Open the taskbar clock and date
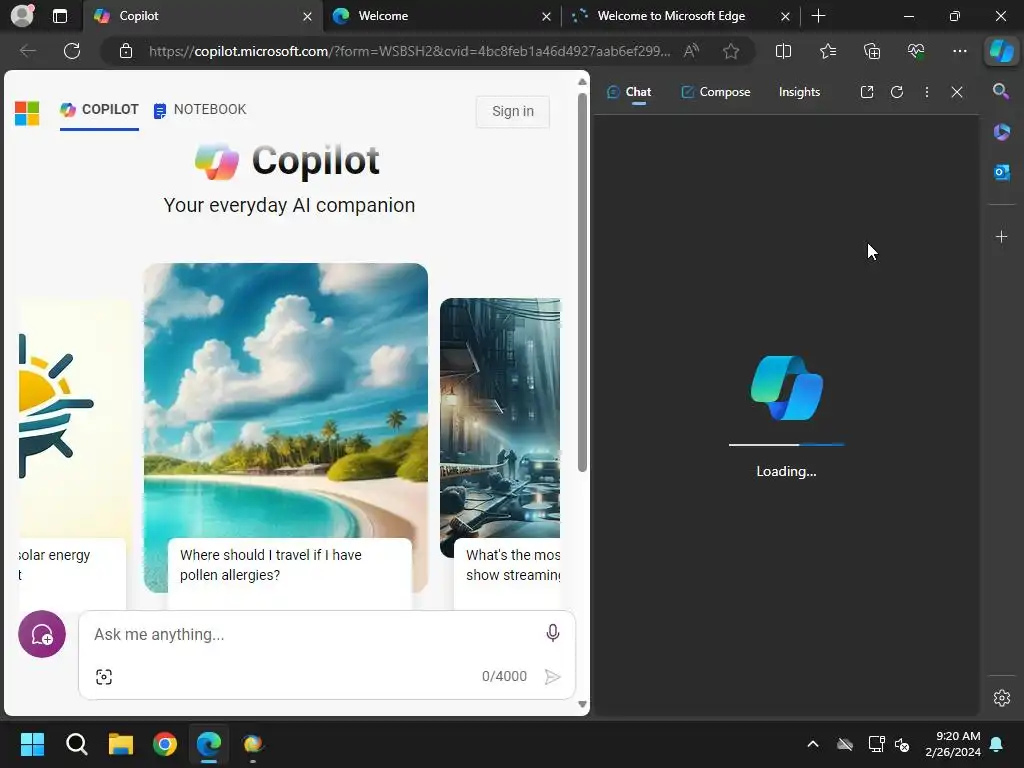Image resolution: width=1024 pixels, height=768 pixels. tap(953, 744)
